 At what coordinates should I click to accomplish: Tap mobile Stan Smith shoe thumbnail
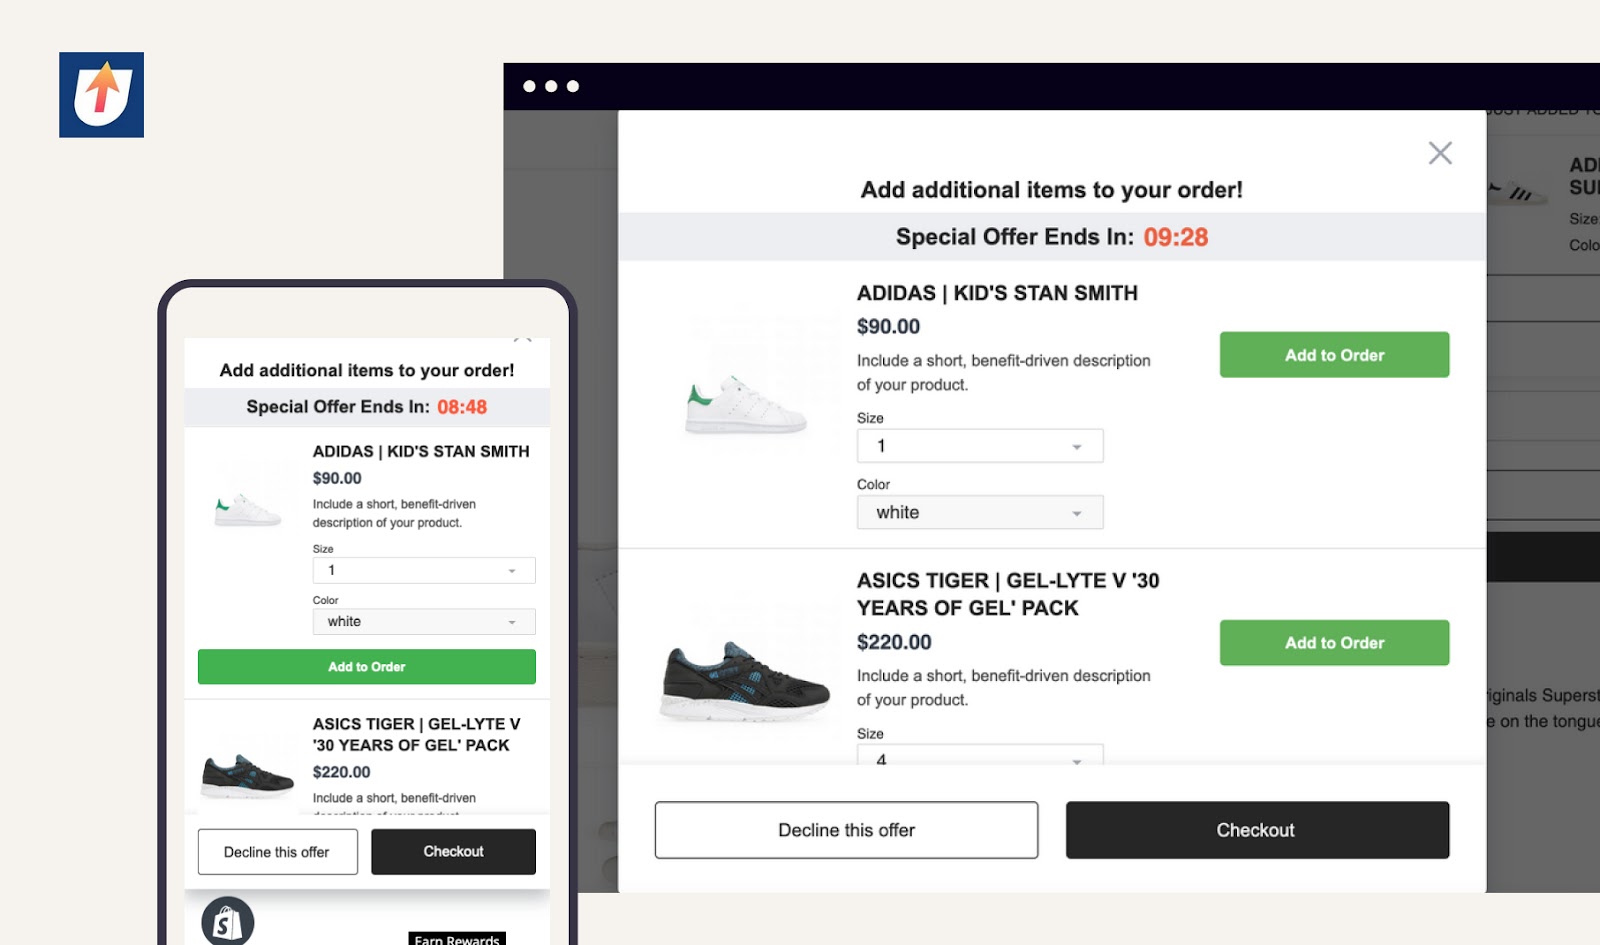point(247,509)
